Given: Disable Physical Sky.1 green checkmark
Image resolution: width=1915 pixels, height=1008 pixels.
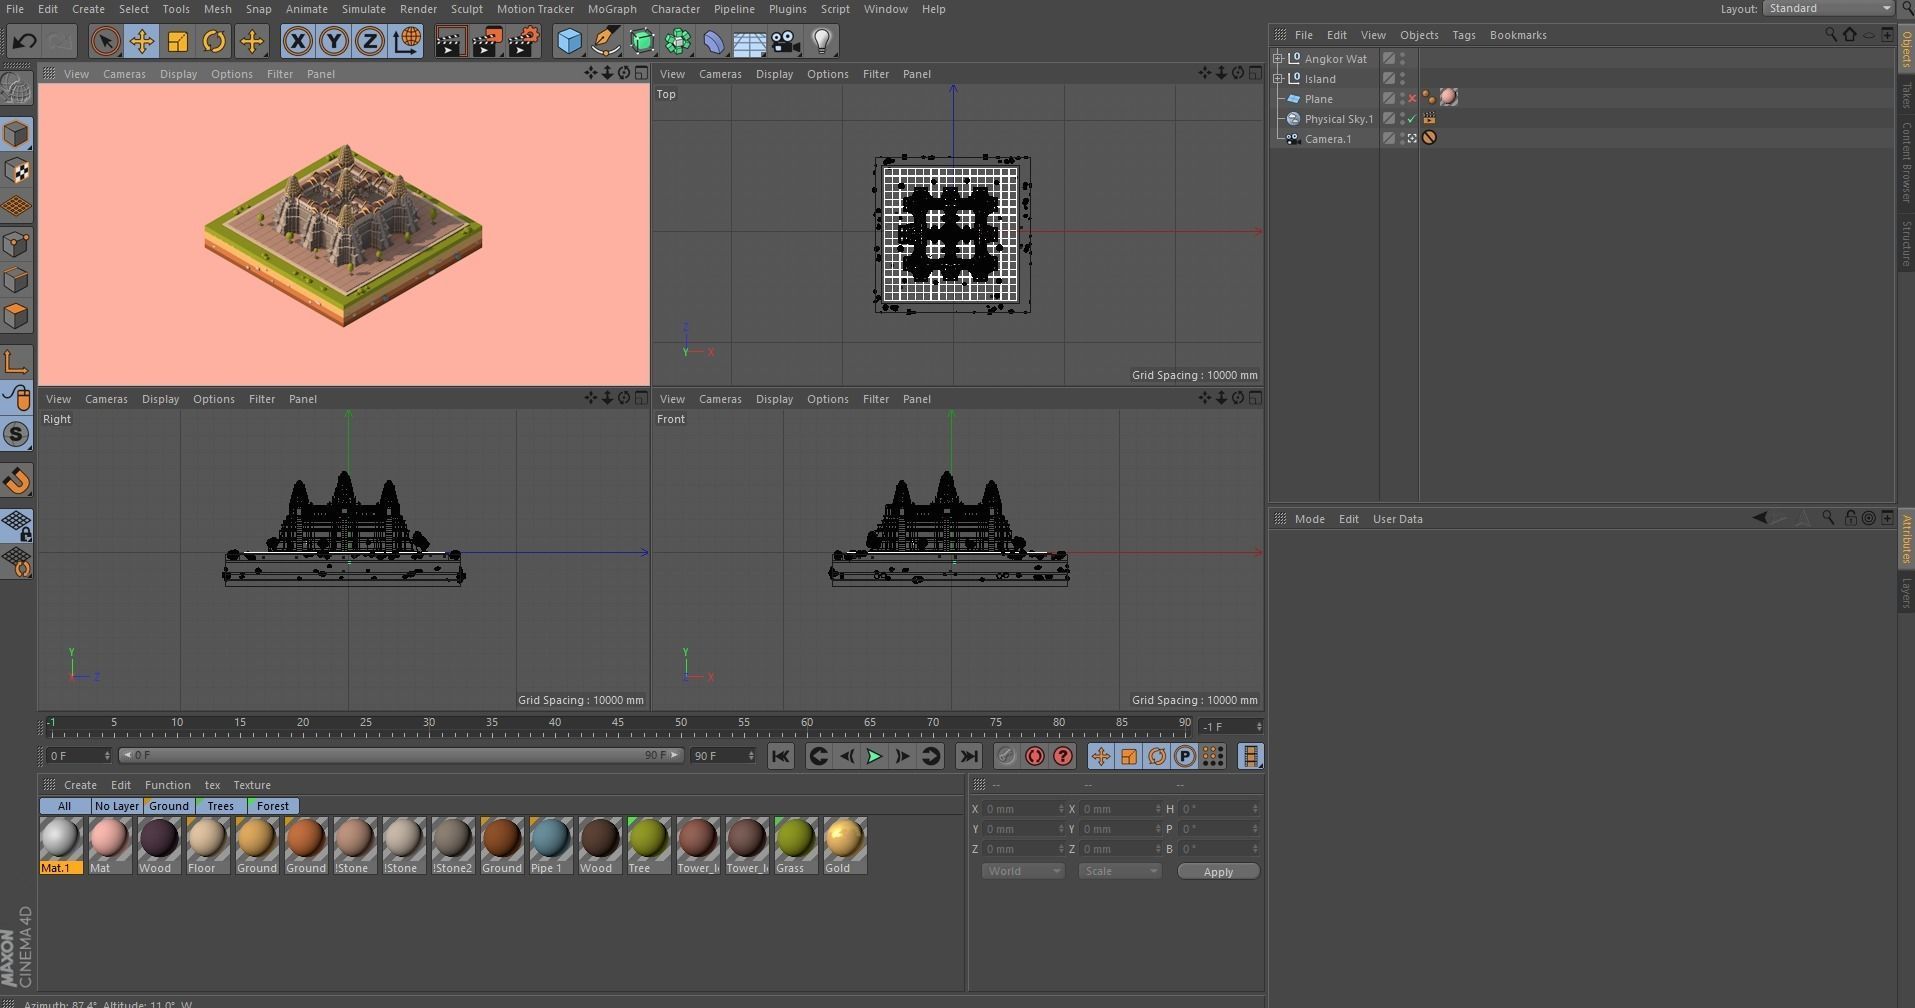Looking at the screenshot, I should click(1412, 119).
